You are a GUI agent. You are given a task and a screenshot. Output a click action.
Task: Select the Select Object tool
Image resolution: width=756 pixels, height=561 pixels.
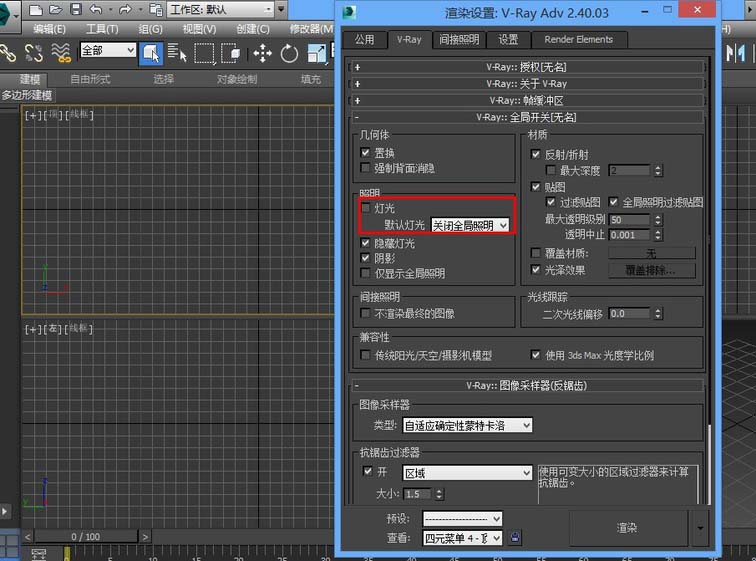[151, 53]
